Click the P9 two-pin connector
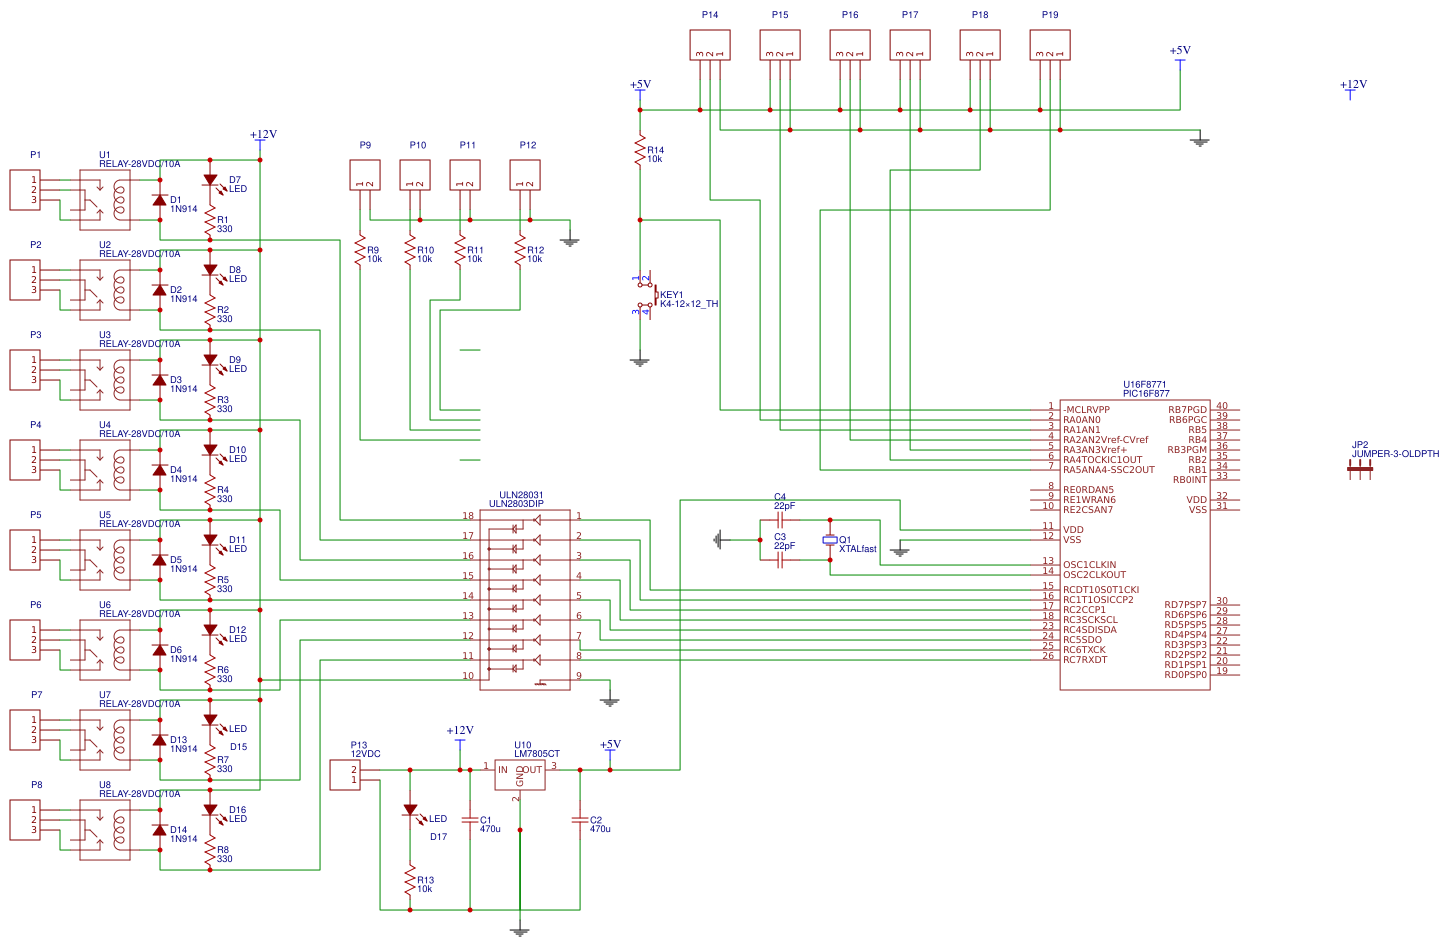 click(365, 175)
